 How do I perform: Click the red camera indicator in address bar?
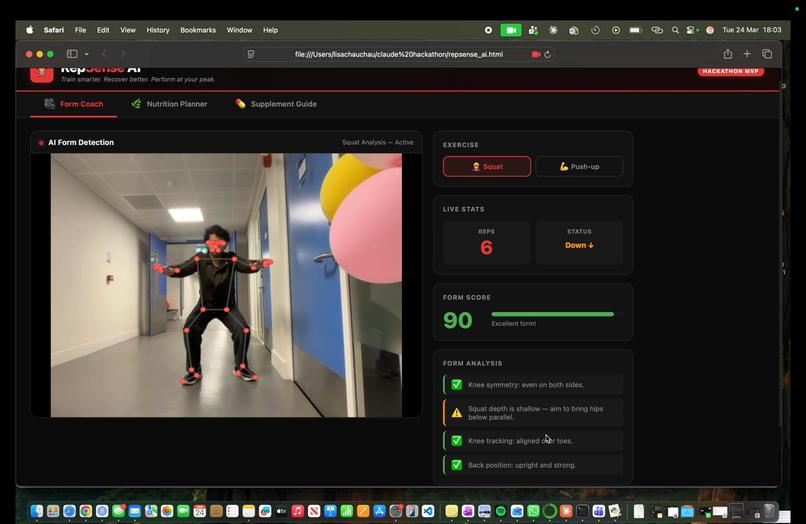536,54
